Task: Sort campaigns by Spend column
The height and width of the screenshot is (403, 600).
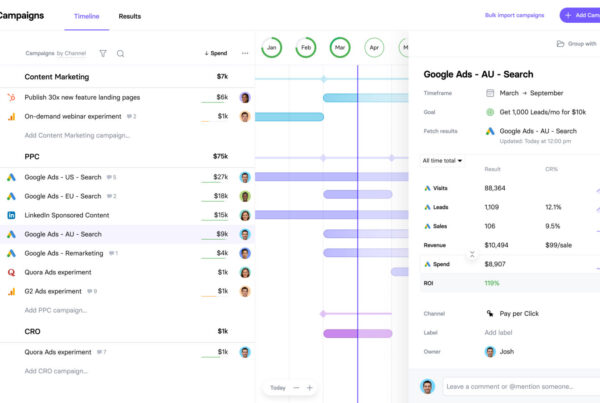Action: [216, 53]
